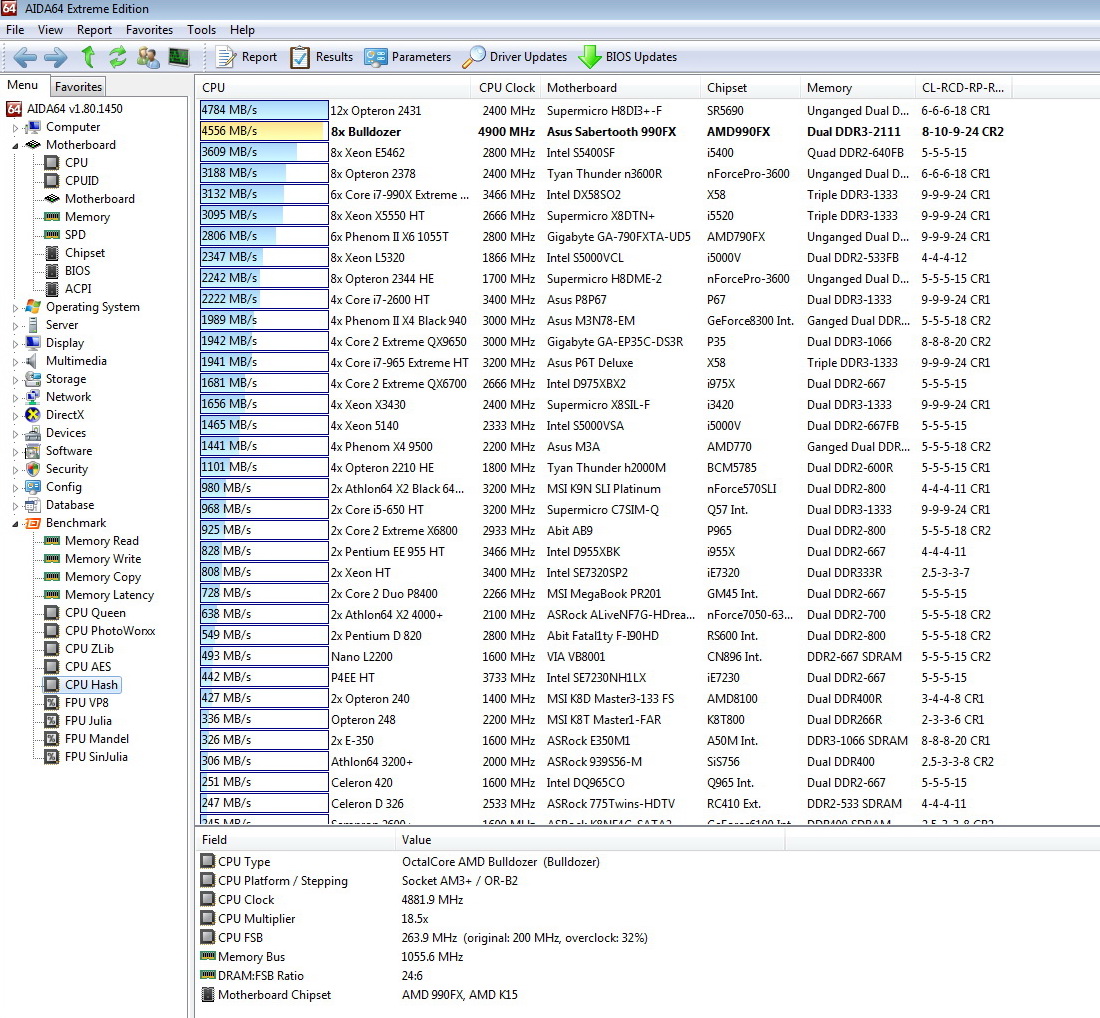Viewport: 1100px width, 1018px height.
Task: Select the Chipset tree item
Action: (x=85, y=253)
